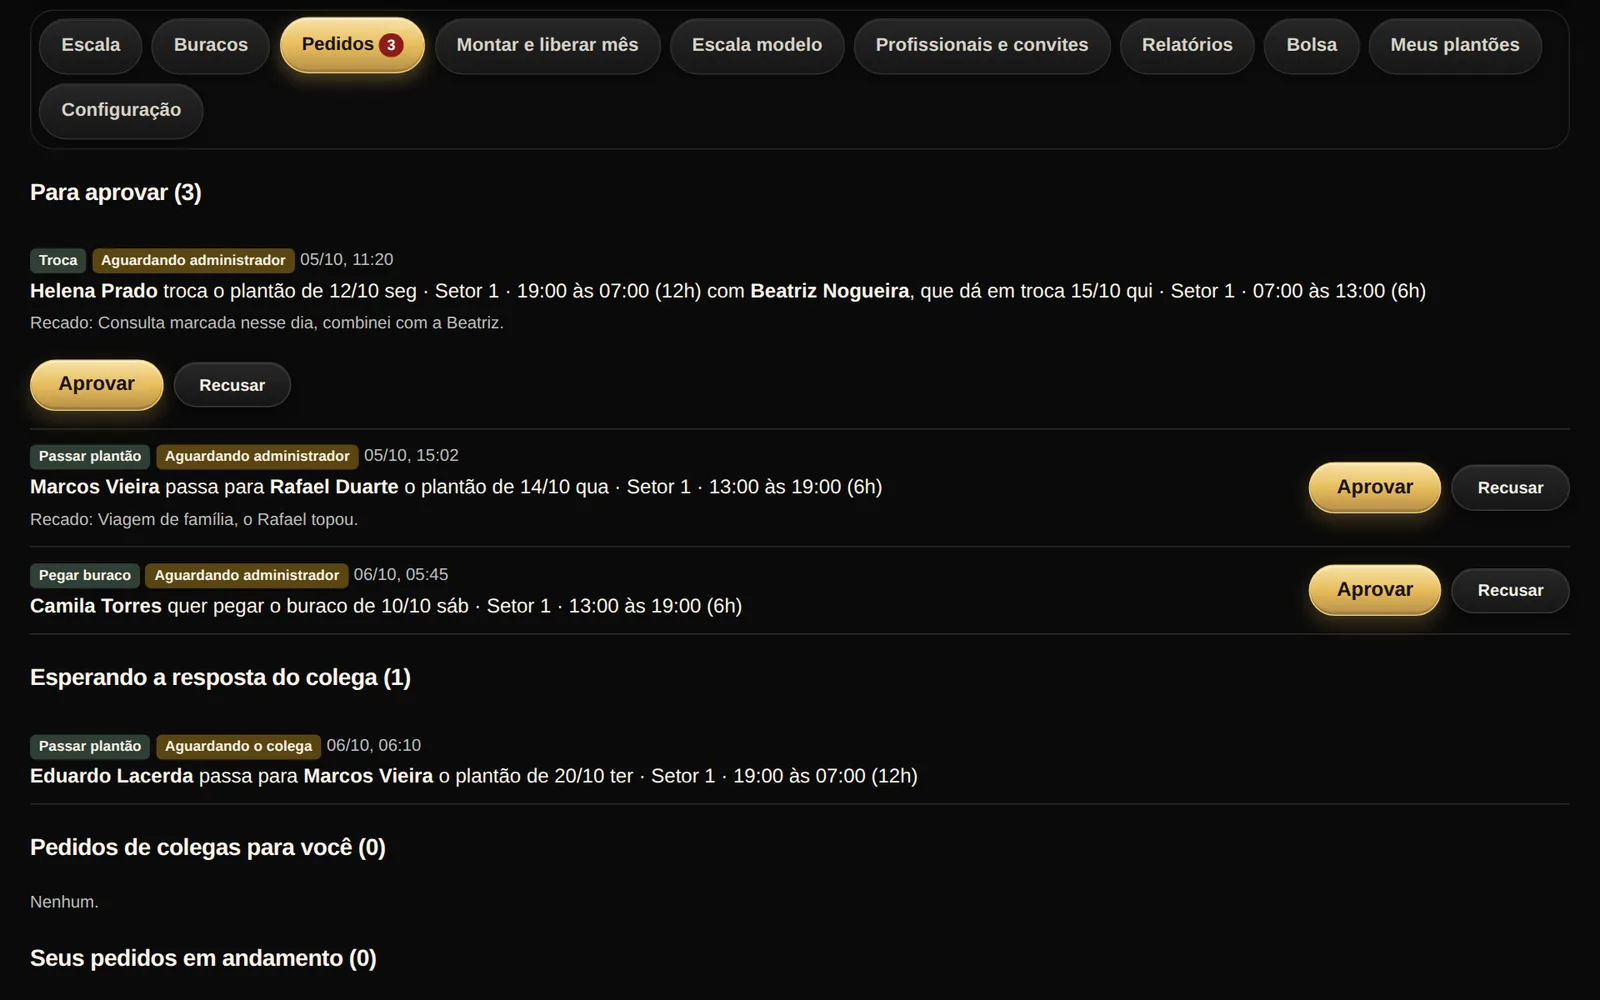
Task: Click timestamp 05/10, 11:20
Action: tap(347, 260)
